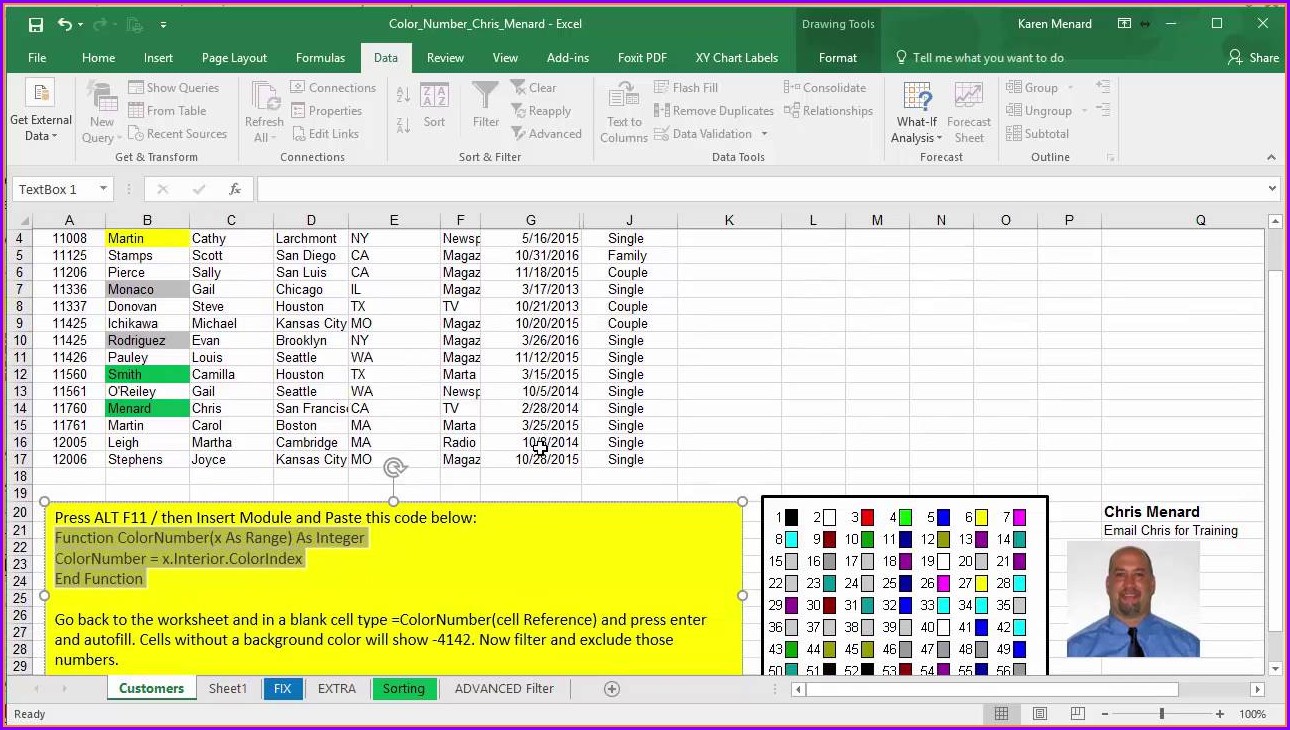1290x730 pixels.
Task: Adjust the zoom slider handle
Action: (1162, 714)
